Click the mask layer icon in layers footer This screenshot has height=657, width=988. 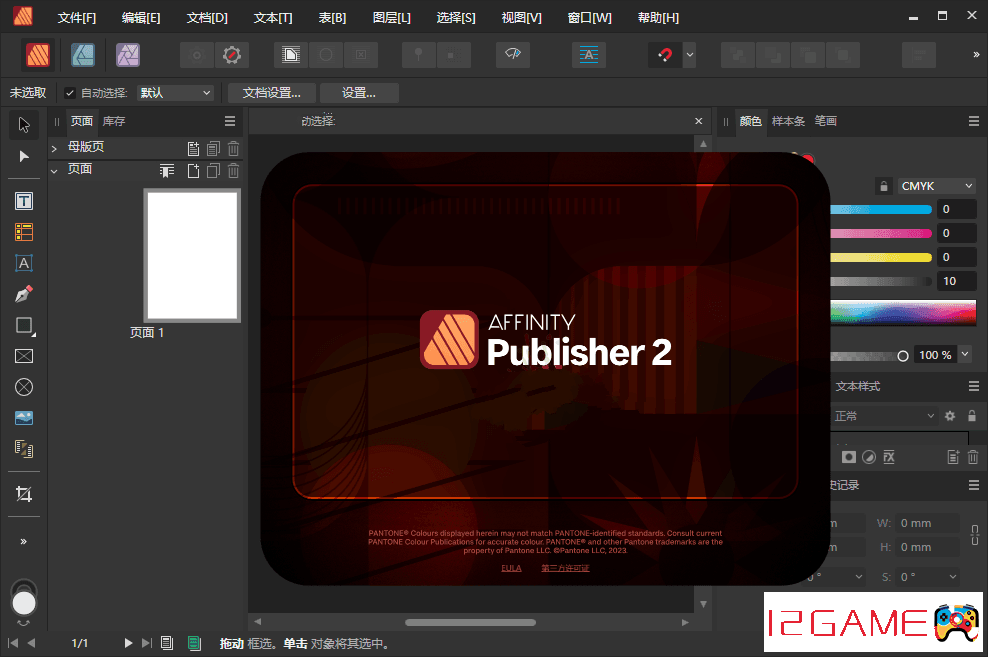849,457
